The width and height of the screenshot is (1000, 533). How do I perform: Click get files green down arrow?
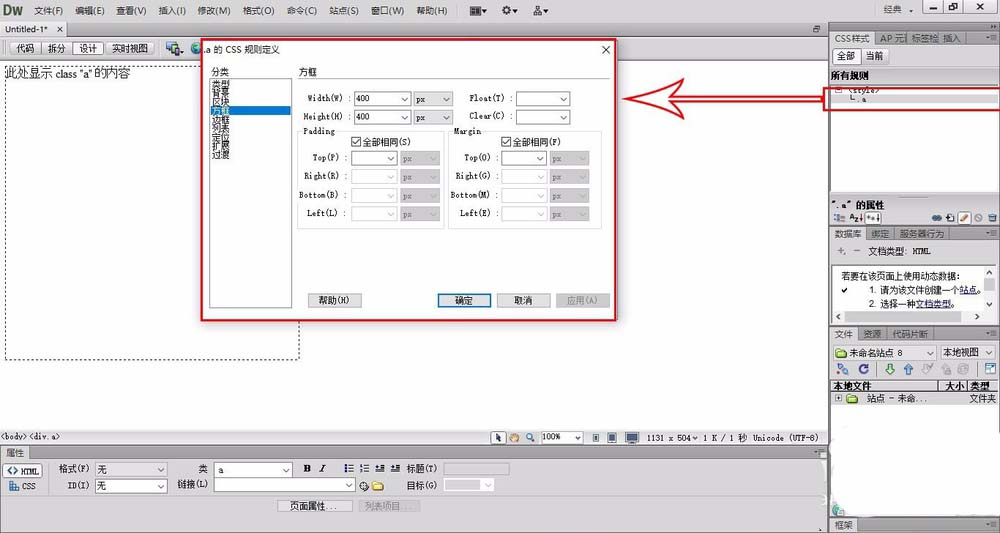pos(890,369)
